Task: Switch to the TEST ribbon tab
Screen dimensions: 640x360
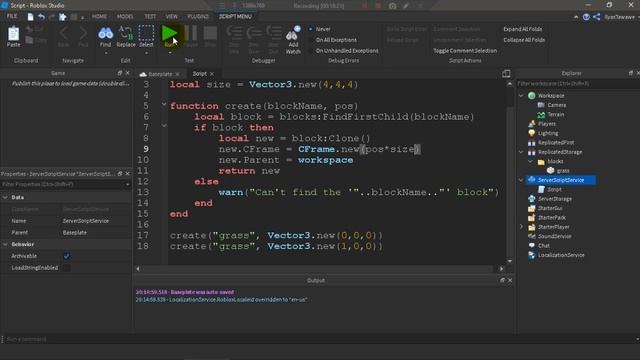Action: pyautogui.click(x=150, y=17)
